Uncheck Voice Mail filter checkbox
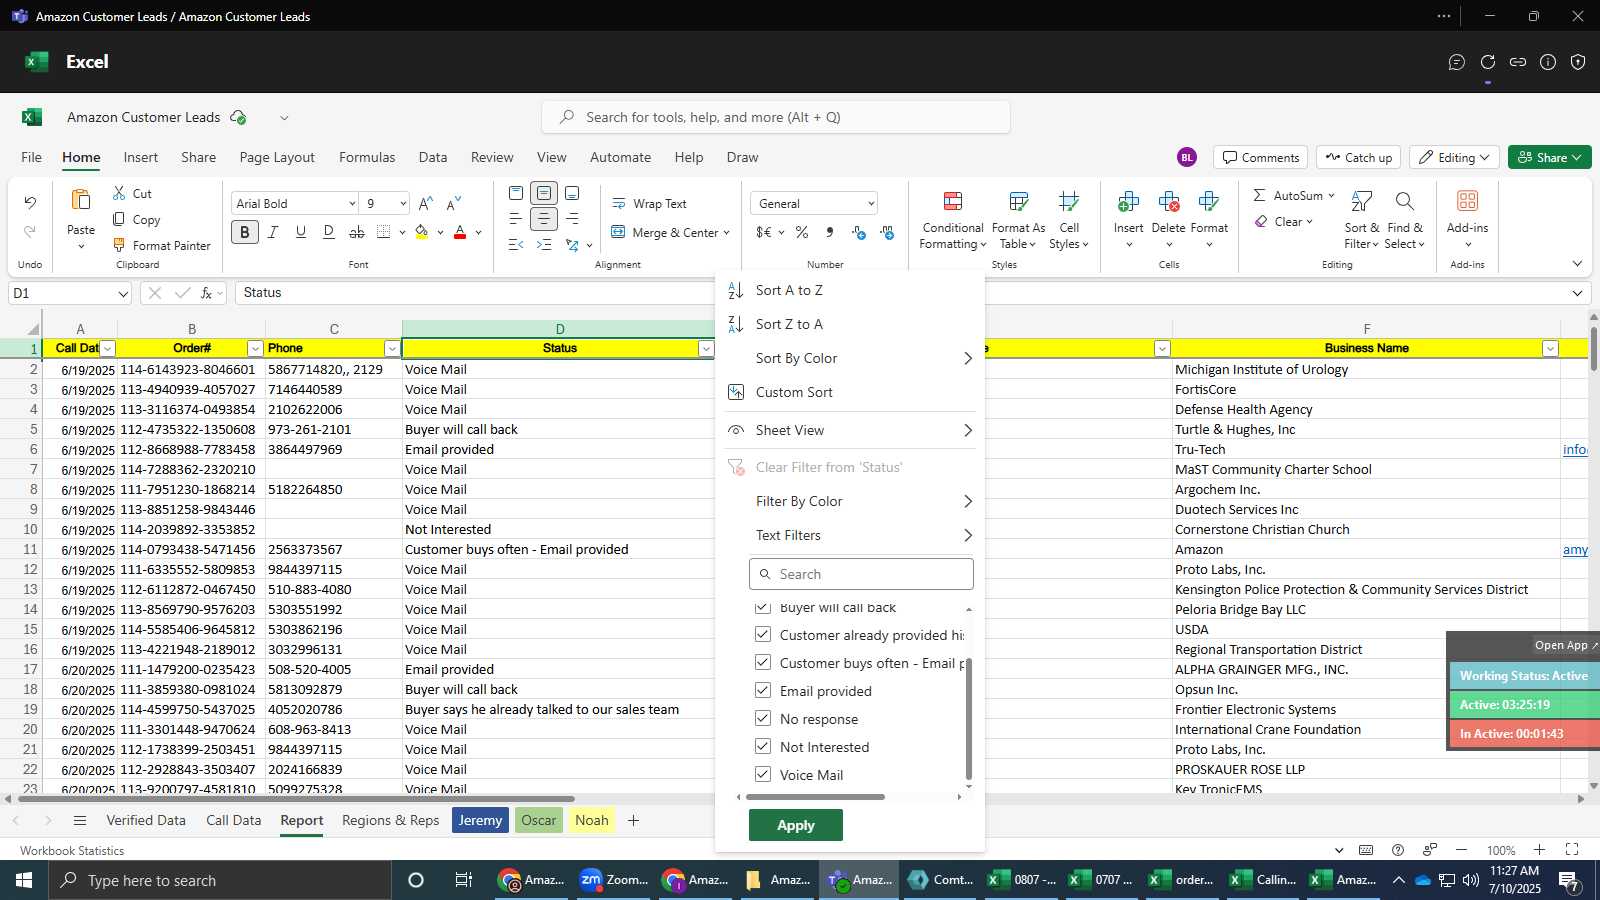The height and width of the screenshot is (900, 1600). coord(763,774)
